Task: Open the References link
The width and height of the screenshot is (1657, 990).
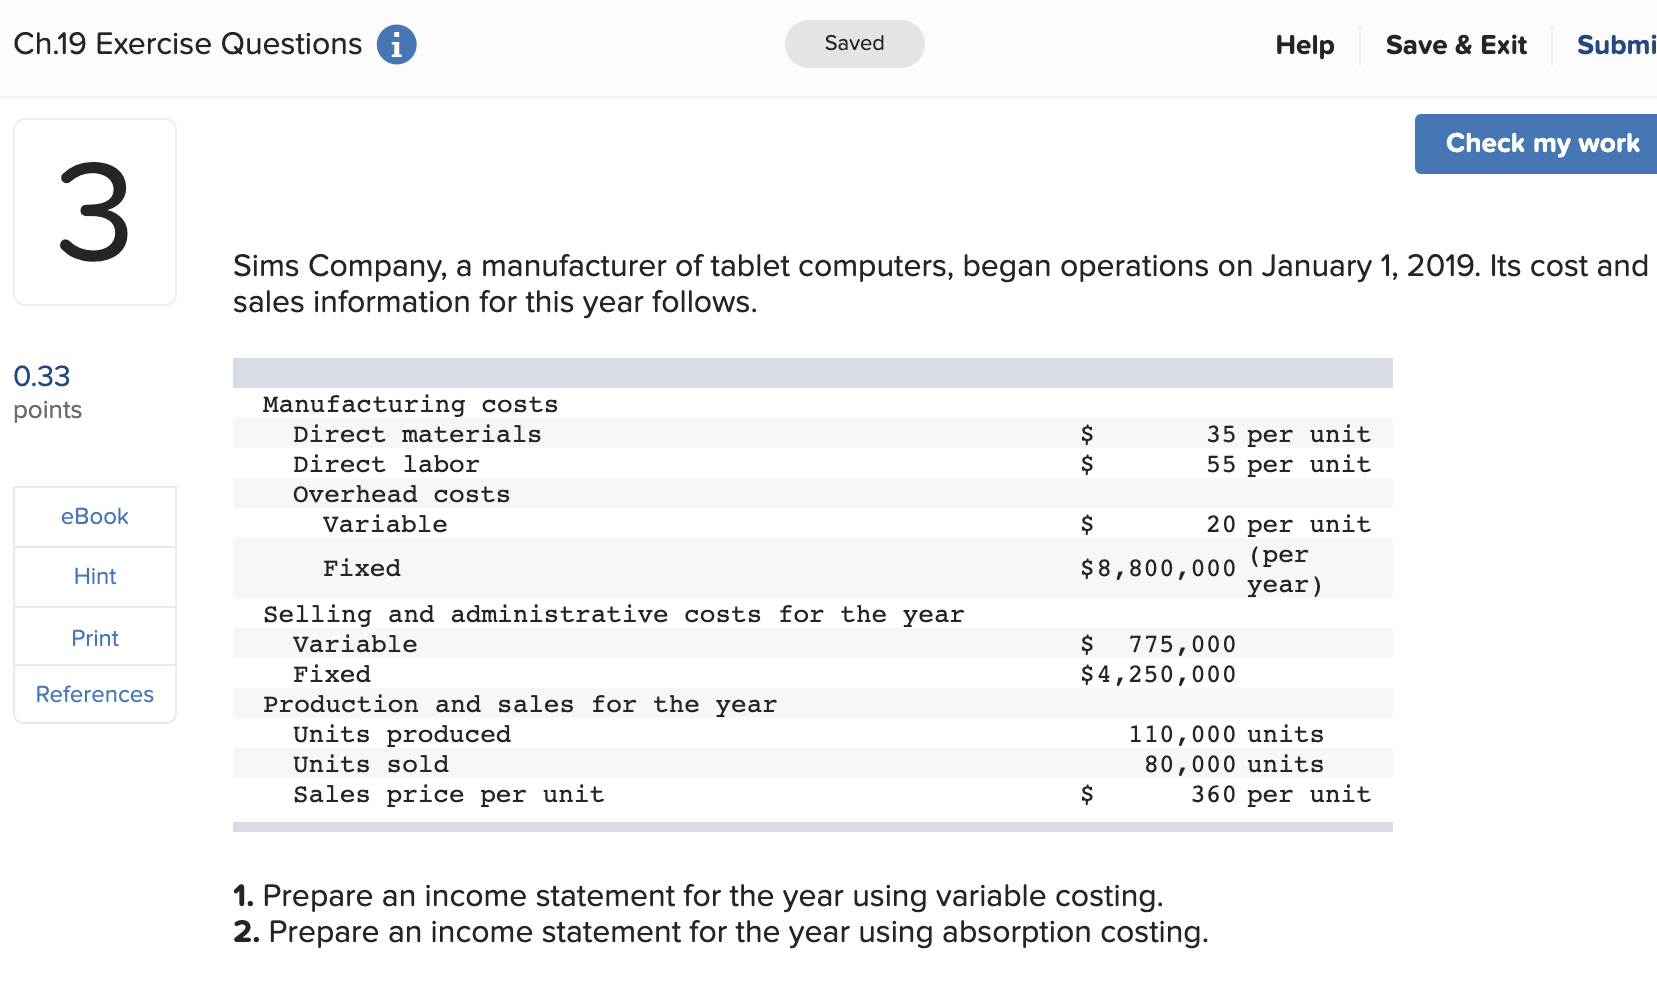Action: (x=95, y=694)
